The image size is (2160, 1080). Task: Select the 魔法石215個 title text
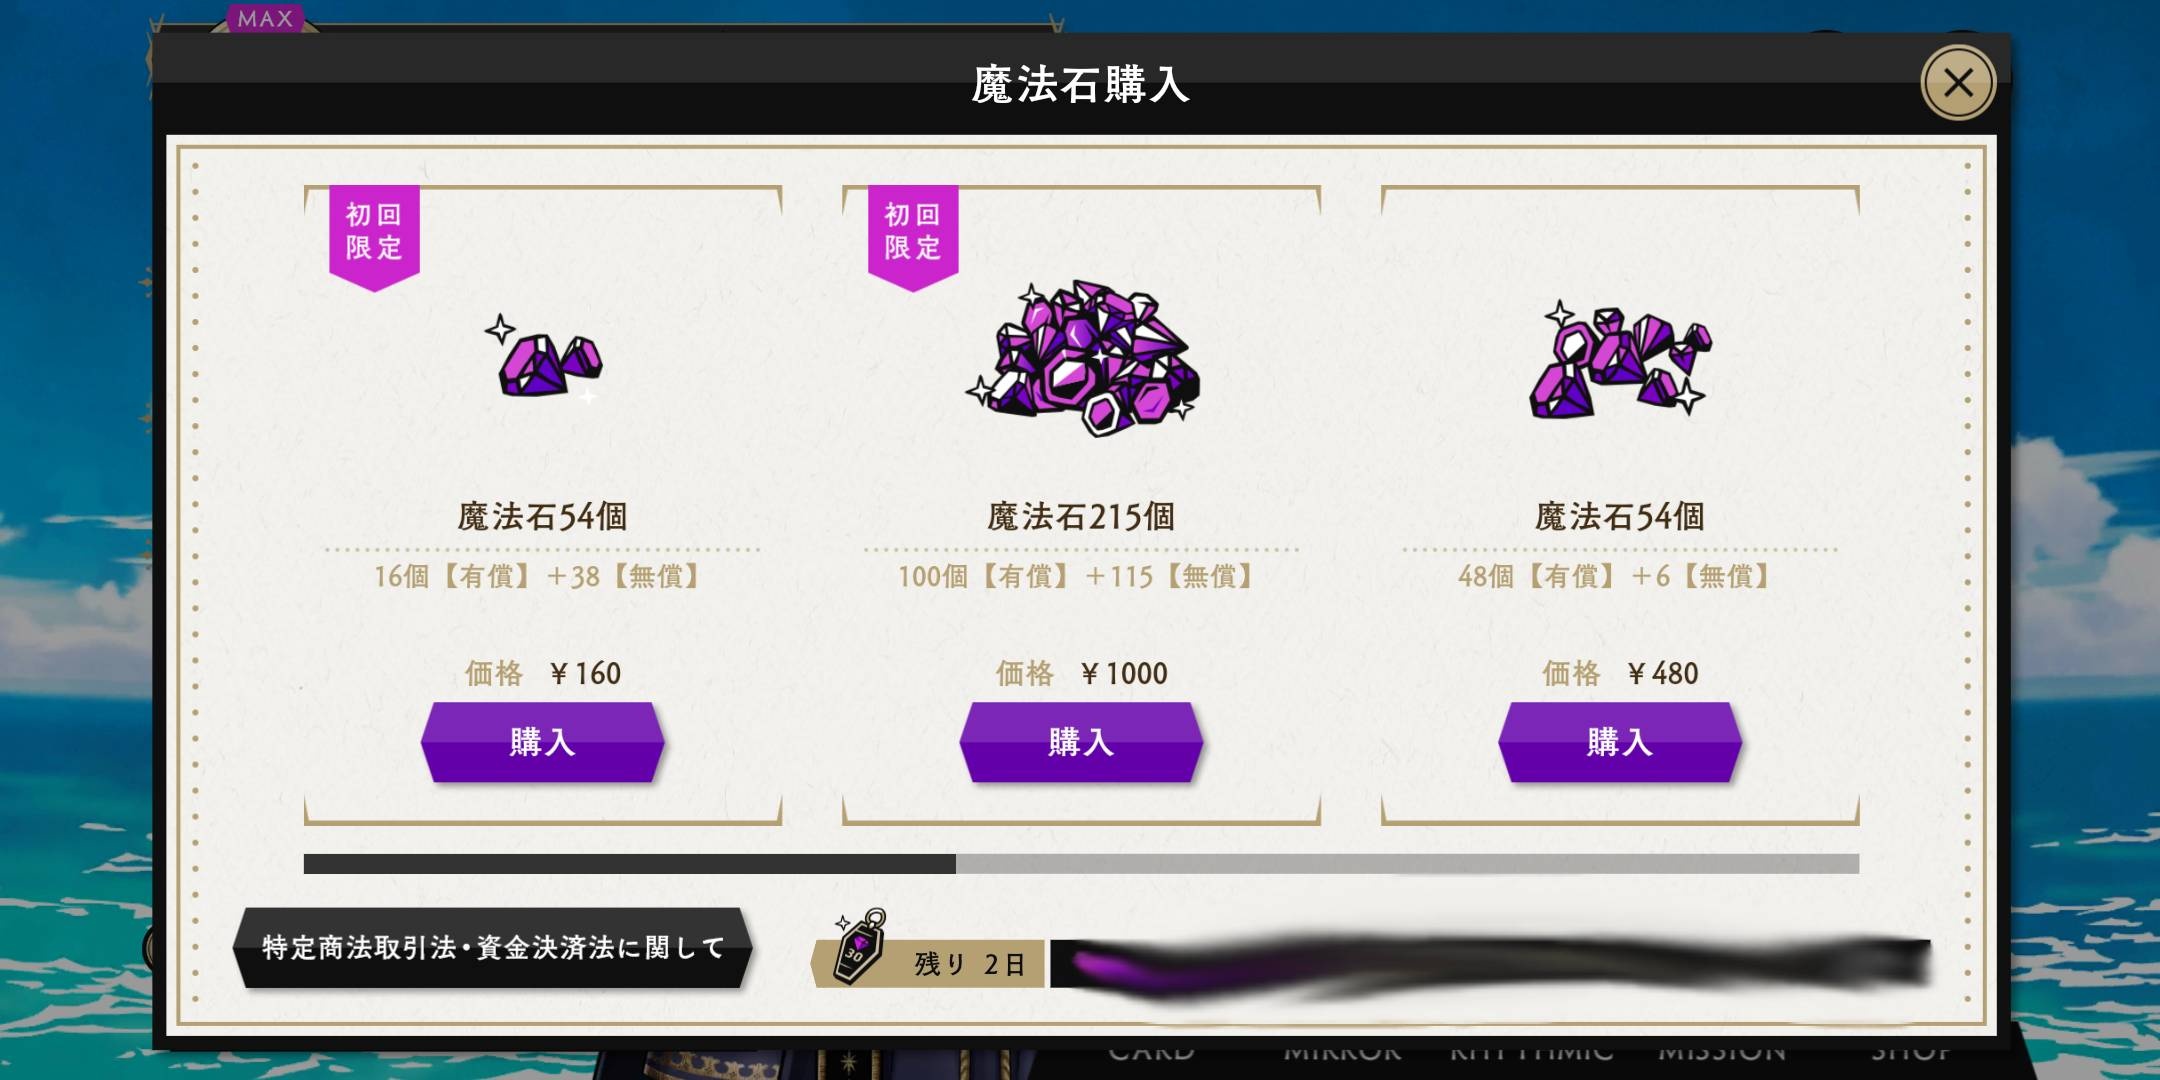(1081, 517)
